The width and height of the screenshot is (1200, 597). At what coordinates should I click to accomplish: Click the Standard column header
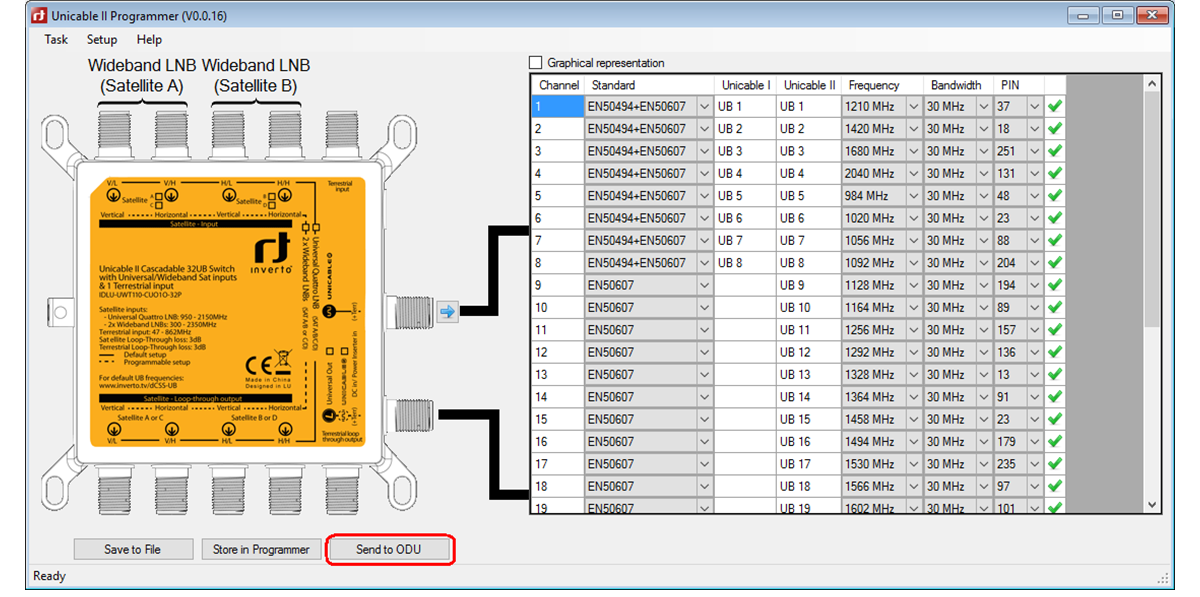pos(649,85)
